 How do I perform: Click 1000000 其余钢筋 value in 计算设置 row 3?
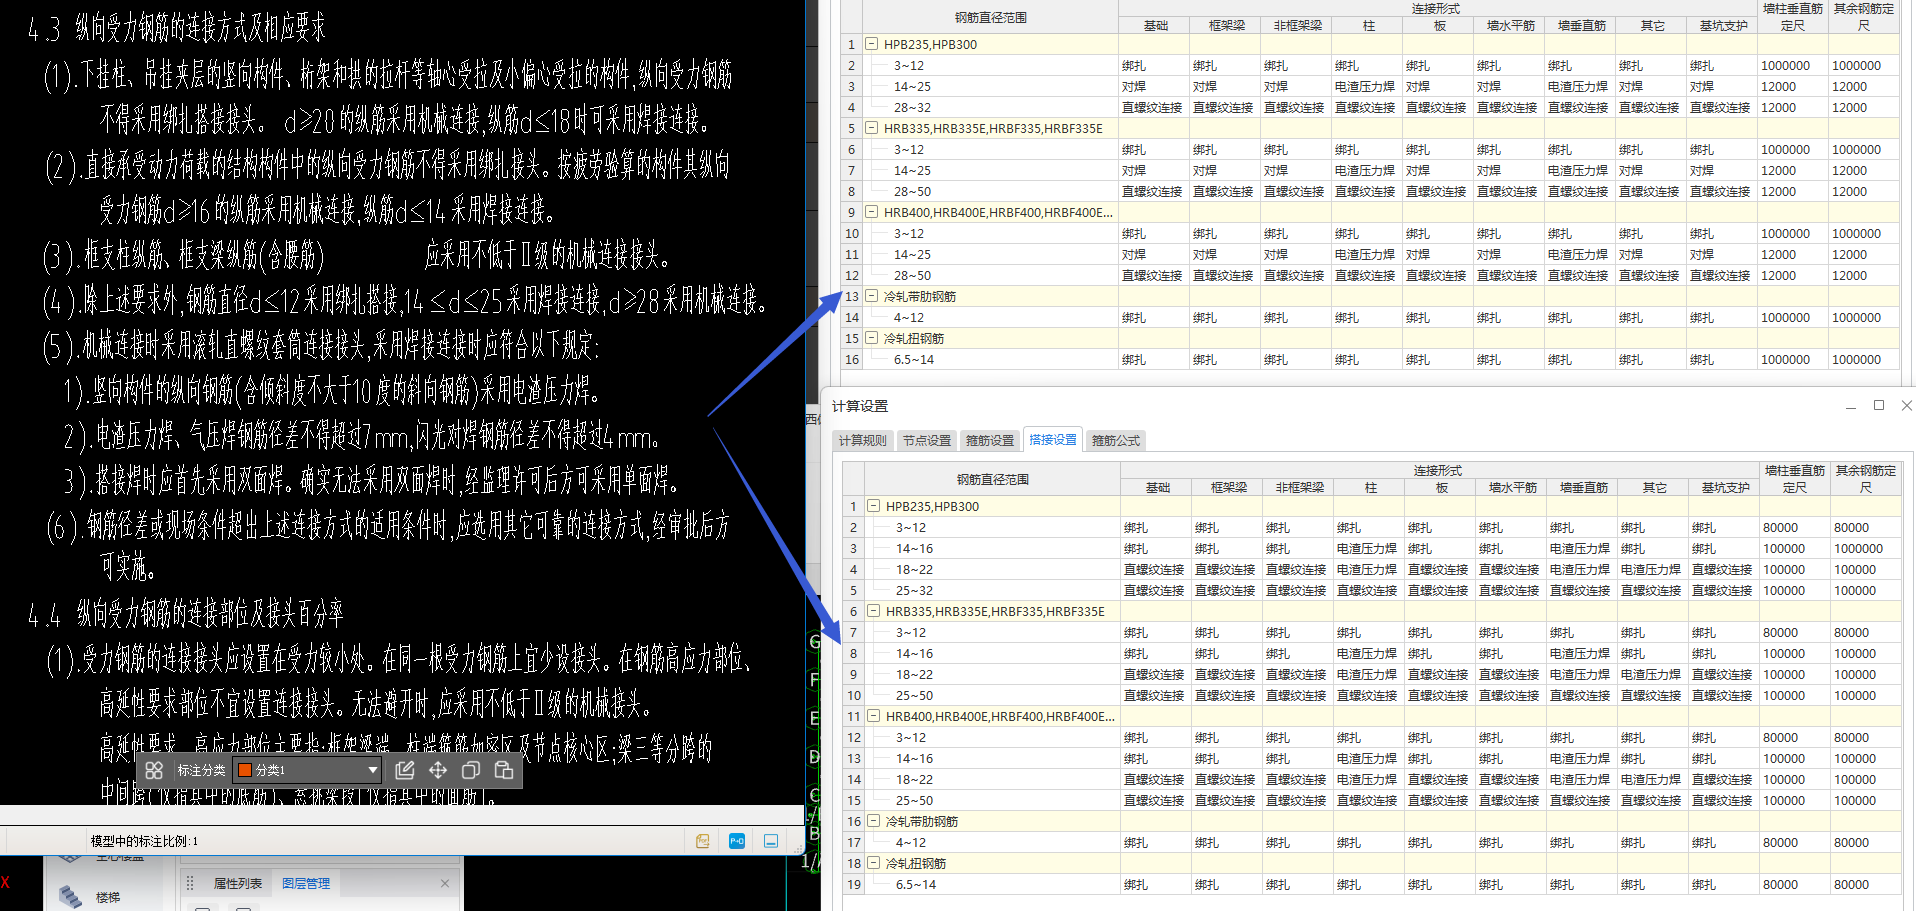[x=1858, y=548]
